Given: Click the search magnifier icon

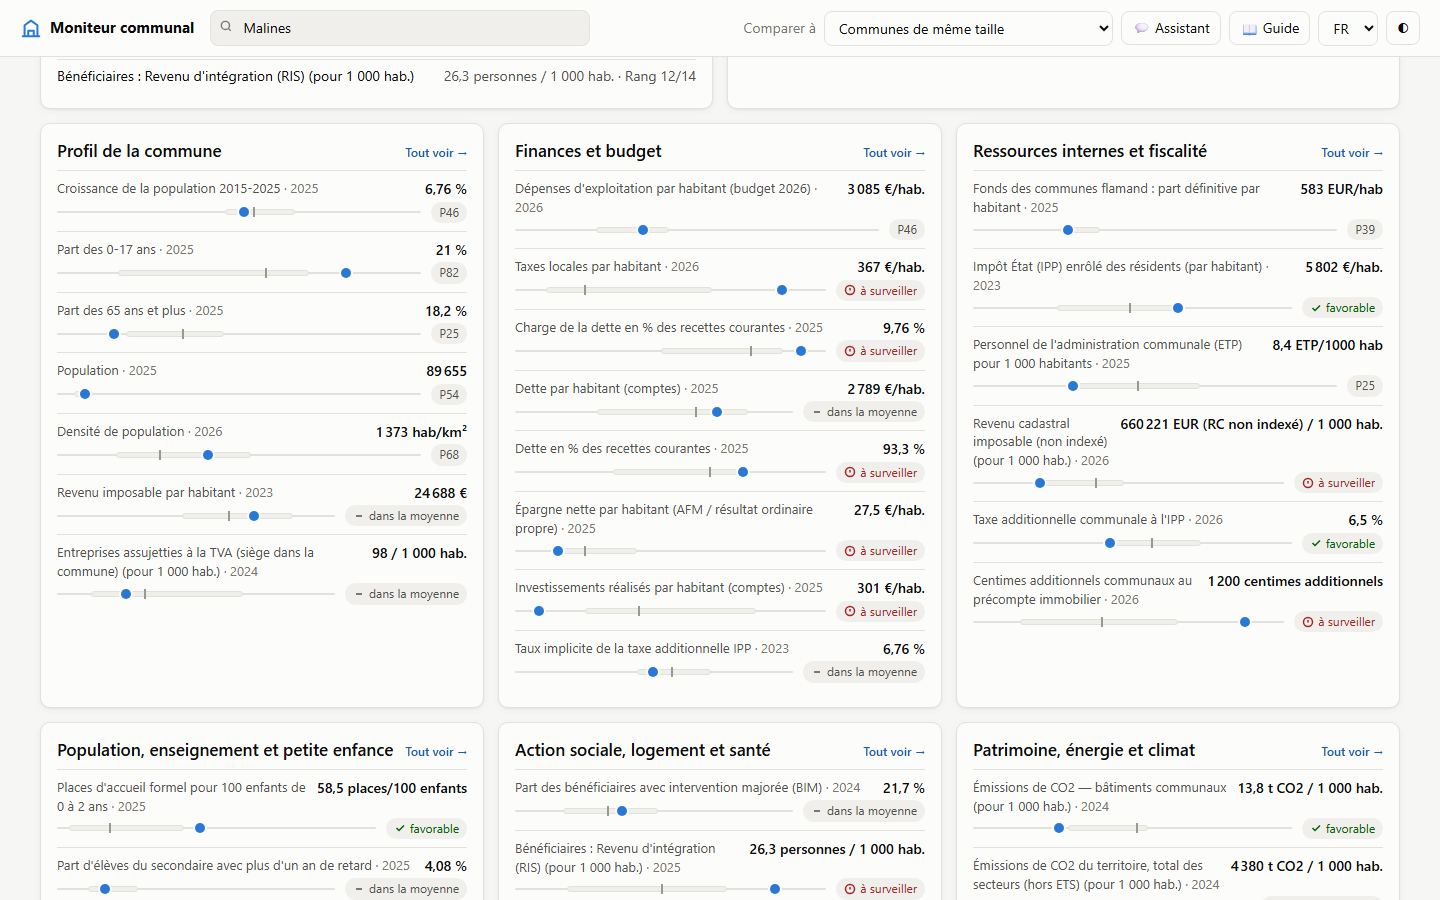Looking at the screenshot, I should point(226,28).
